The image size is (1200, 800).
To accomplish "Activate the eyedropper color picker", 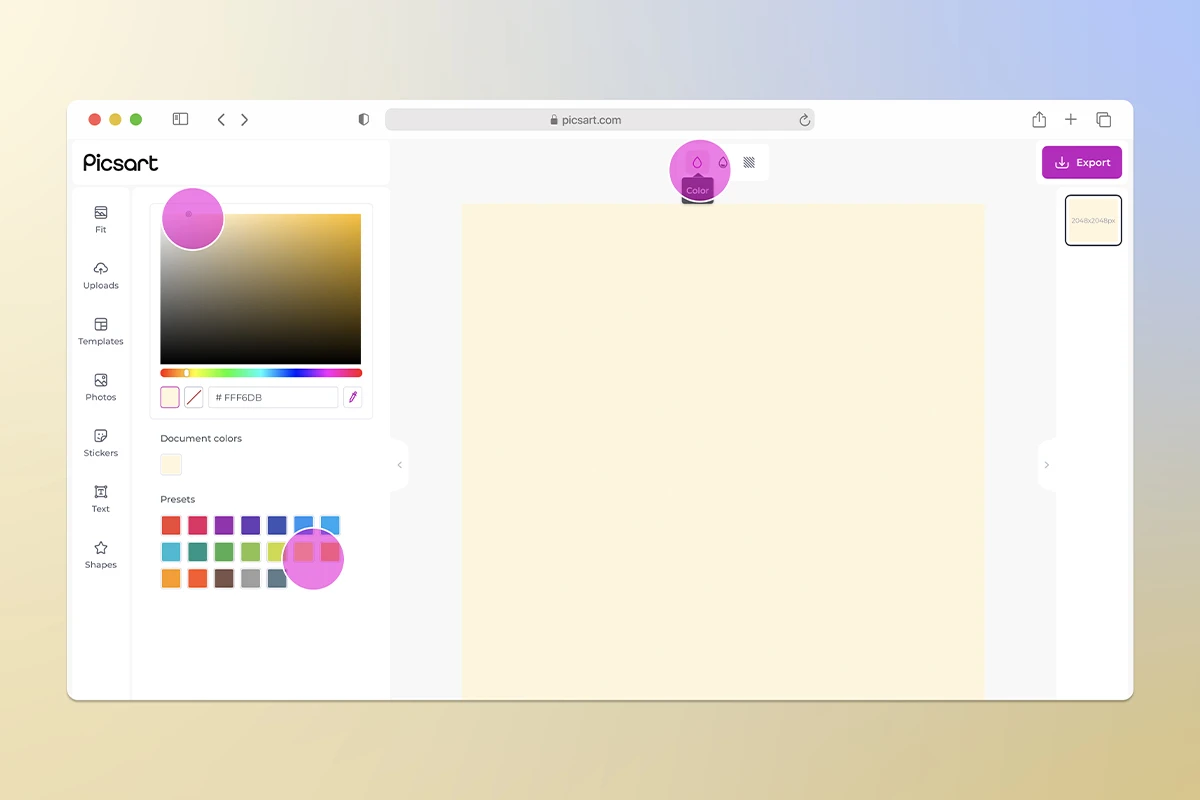I will [352, 397].
